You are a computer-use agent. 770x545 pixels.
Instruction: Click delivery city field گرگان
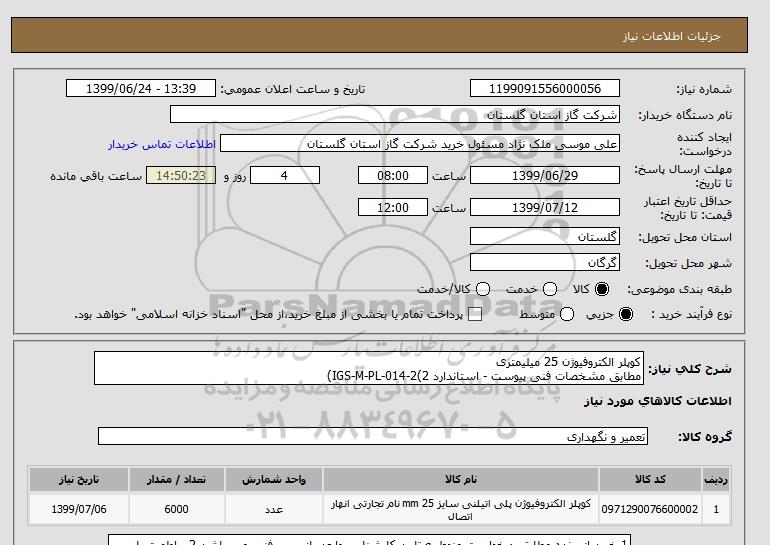click(x=545, y=263)
